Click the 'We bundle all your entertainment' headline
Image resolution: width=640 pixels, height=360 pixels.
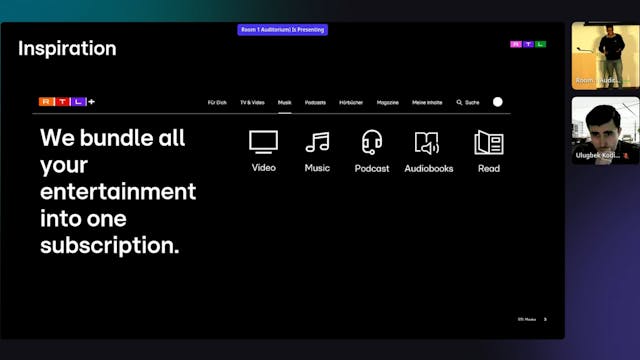(118, 191)
